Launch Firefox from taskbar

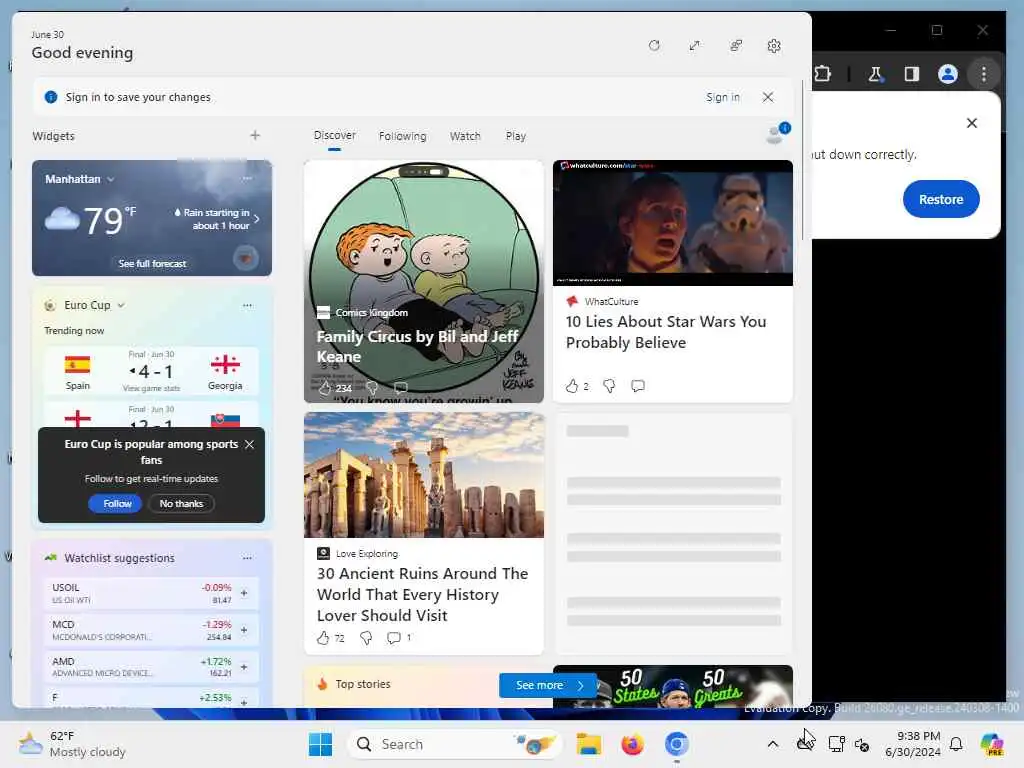click(x=632, y=744)
